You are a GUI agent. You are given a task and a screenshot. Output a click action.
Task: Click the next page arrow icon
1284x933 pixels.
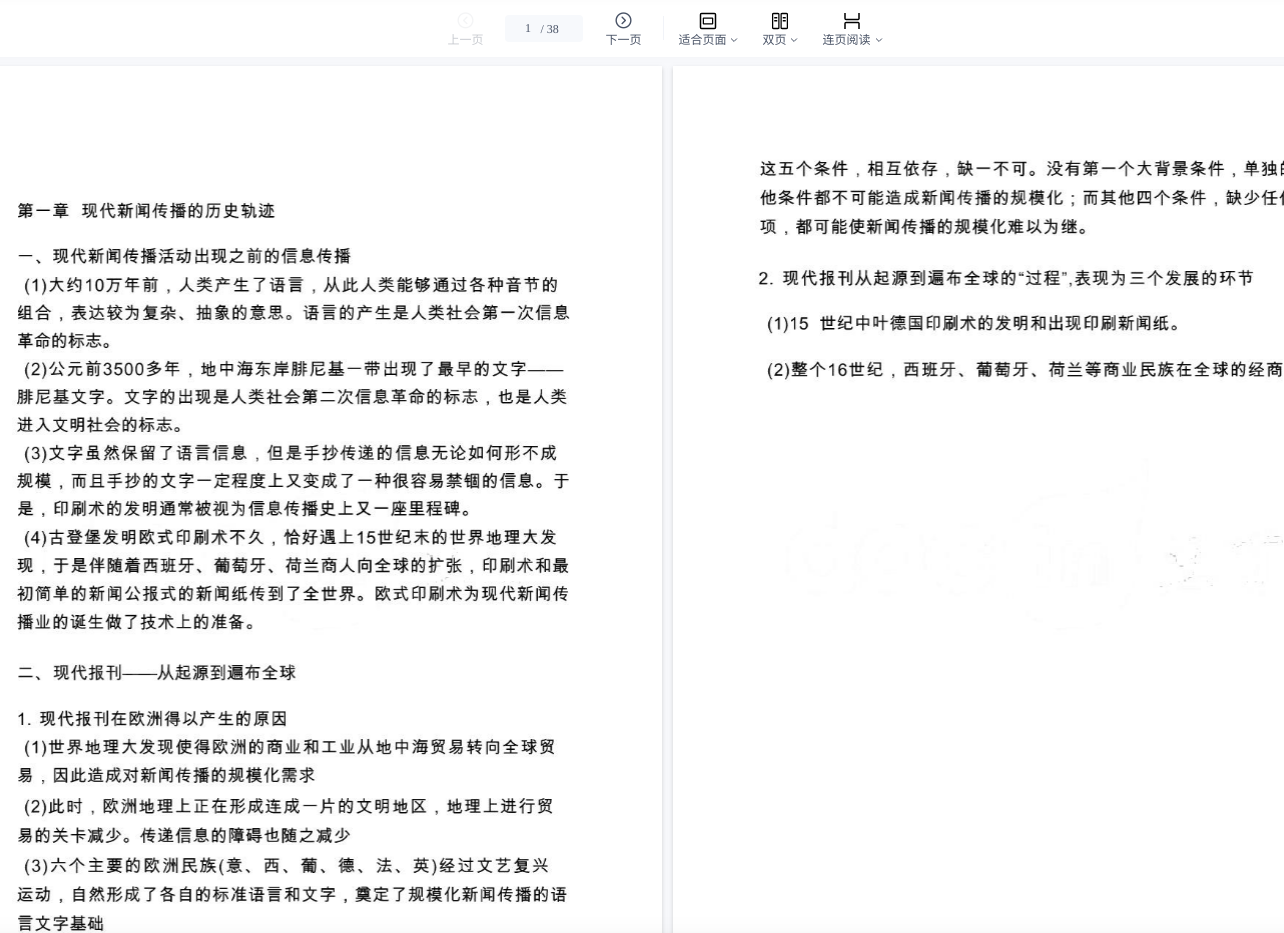[623, 20]
